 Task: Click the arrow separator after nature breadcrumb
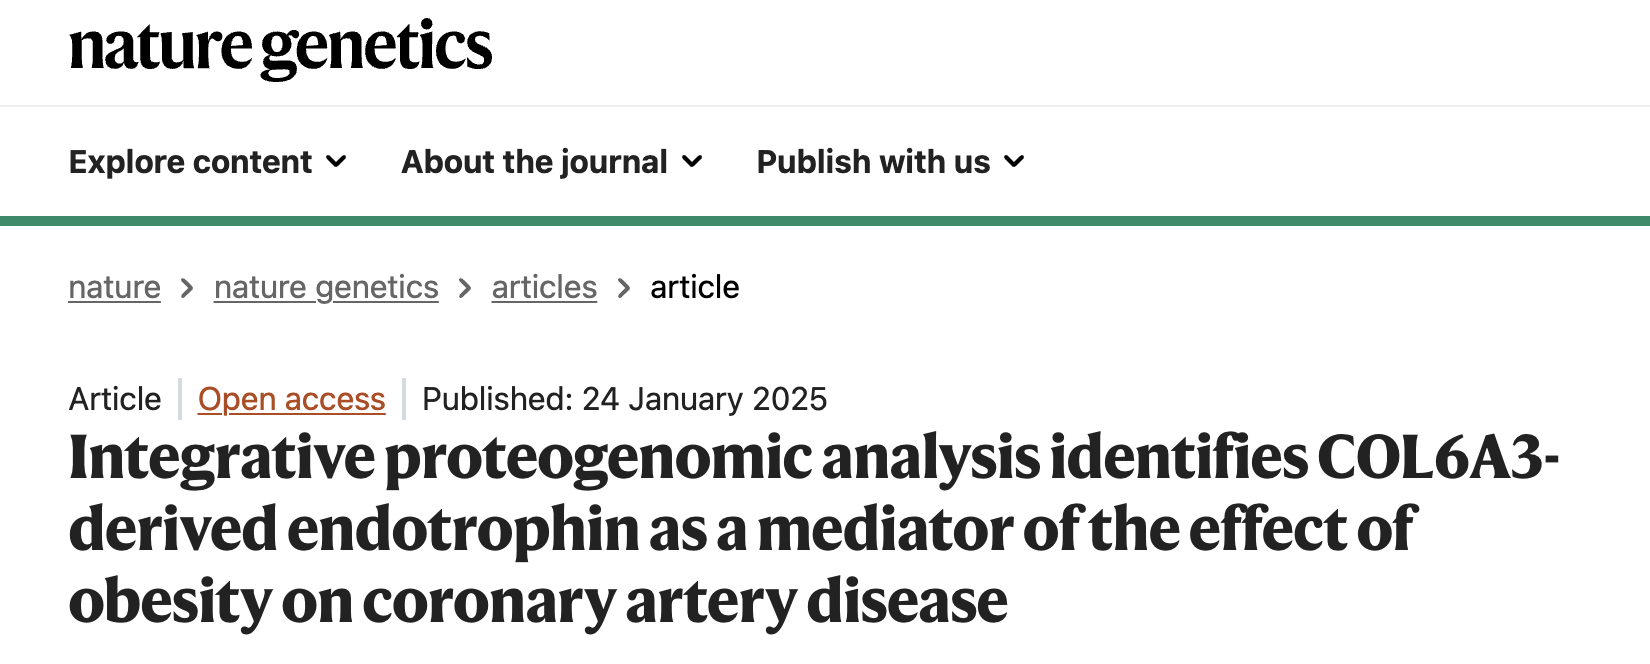point(186,288)
